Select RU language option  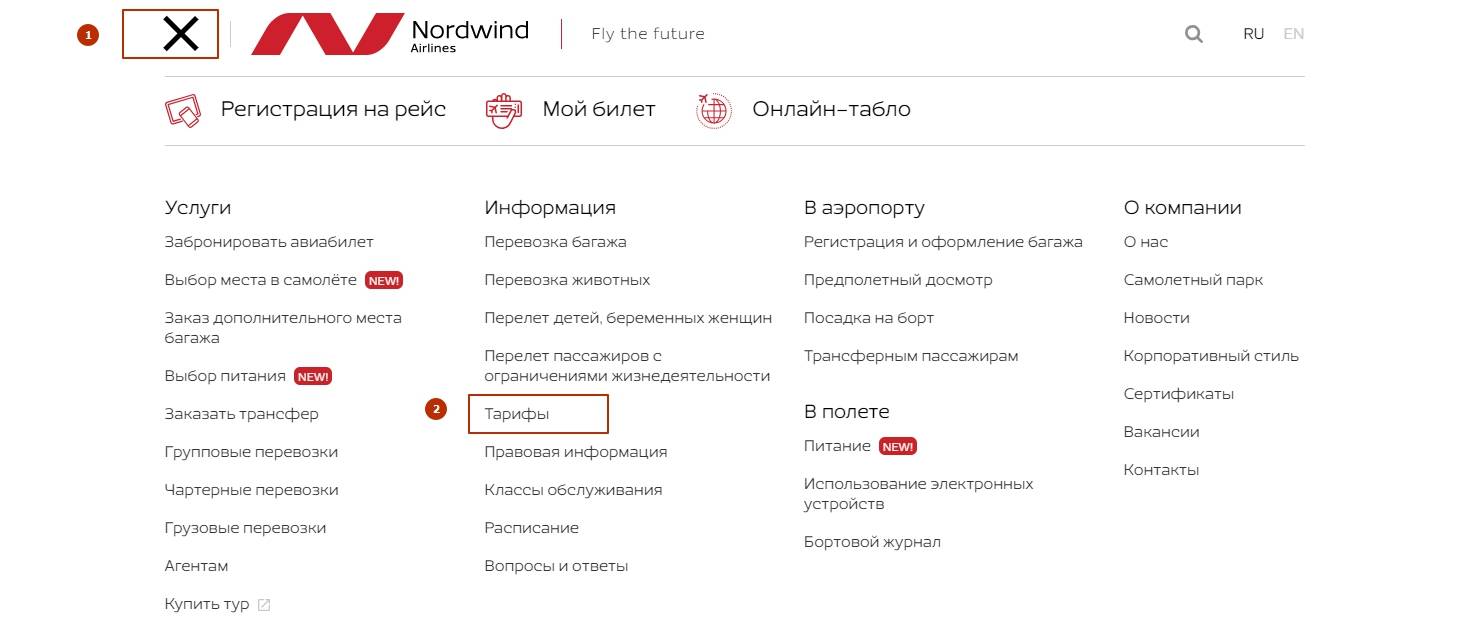(1254, 34)
